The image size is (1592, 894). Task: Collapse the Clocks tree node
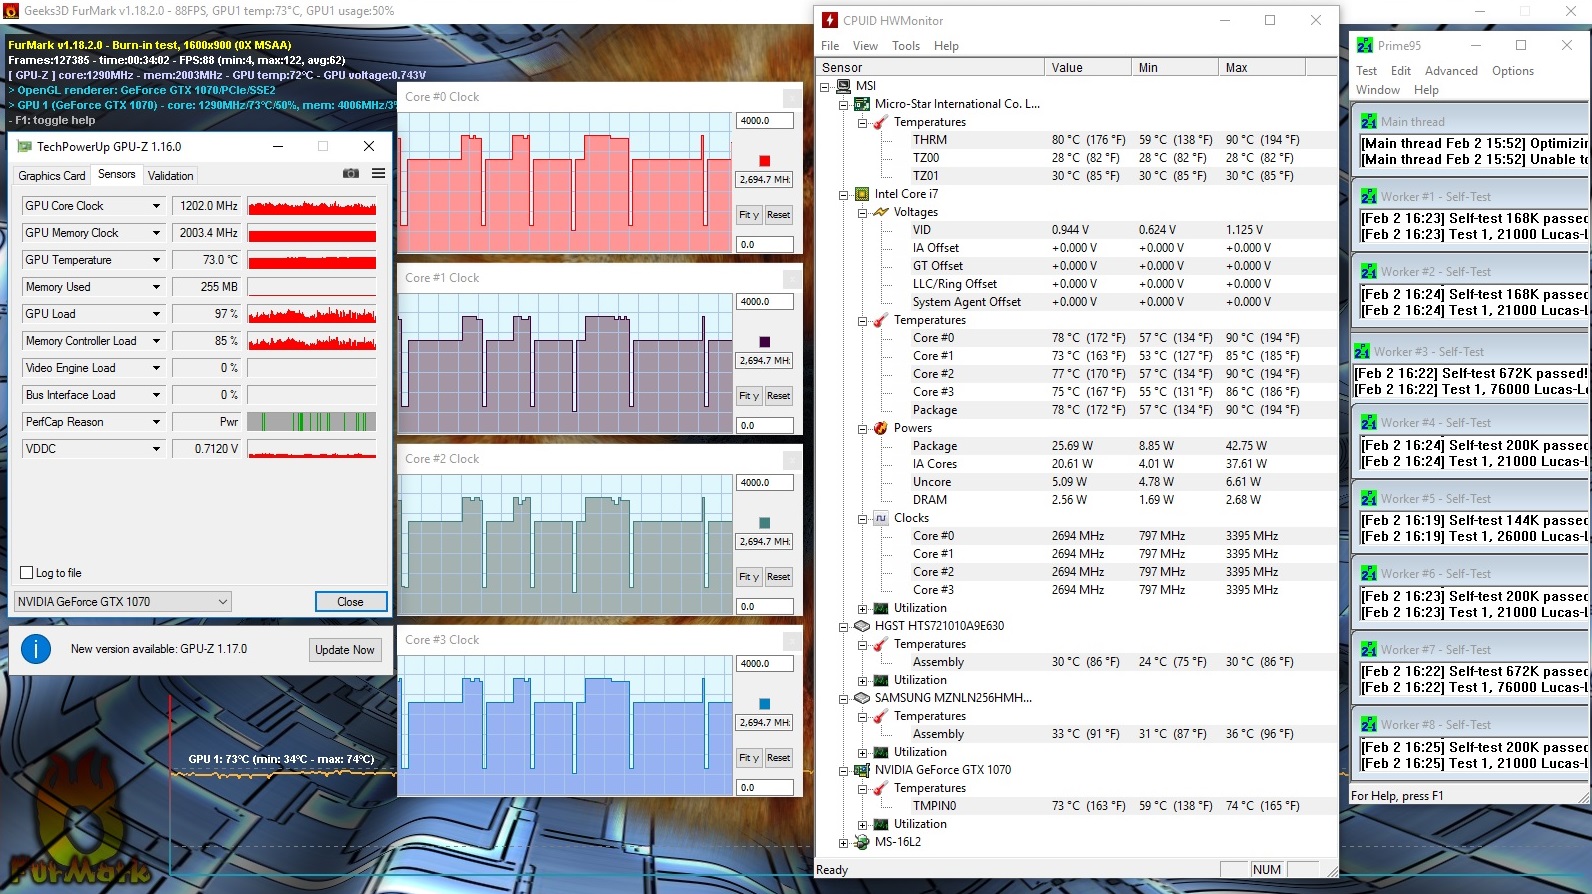click(x=862, y=519)
